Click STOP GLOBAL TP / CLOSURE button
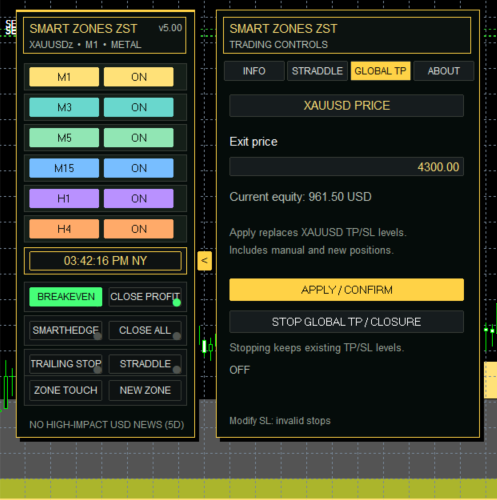 (x=346, y=322)
